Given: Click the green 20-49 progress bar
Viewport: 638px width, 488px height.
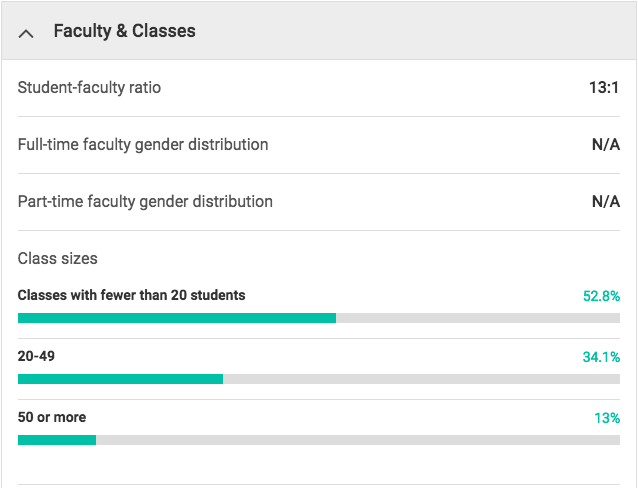Looking at the screenshot, I should [120, 379].
